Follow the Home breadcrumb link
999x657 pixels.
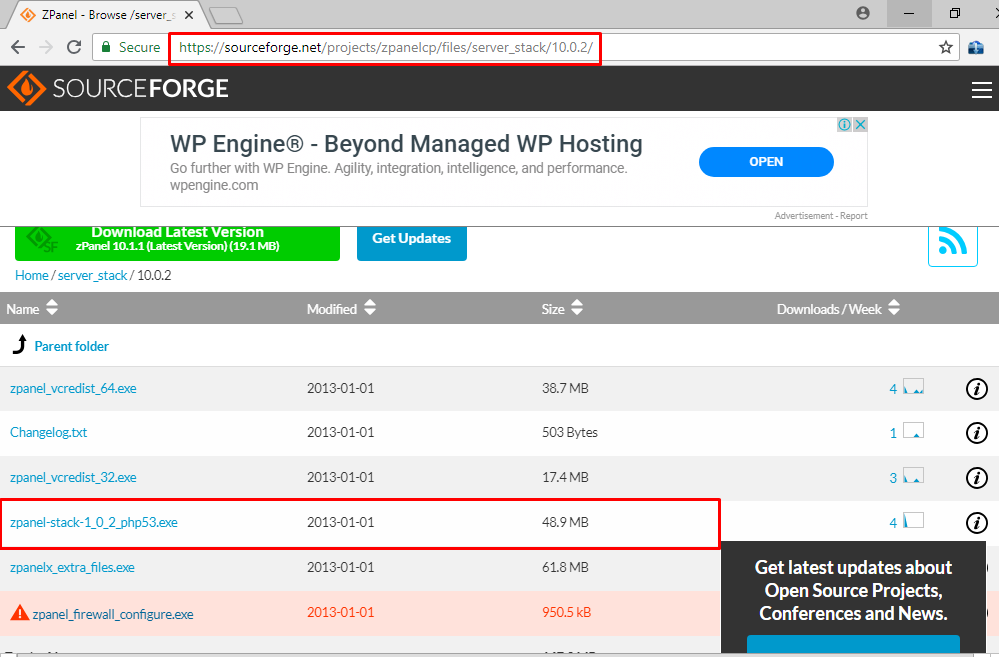[x=31, y=275]
